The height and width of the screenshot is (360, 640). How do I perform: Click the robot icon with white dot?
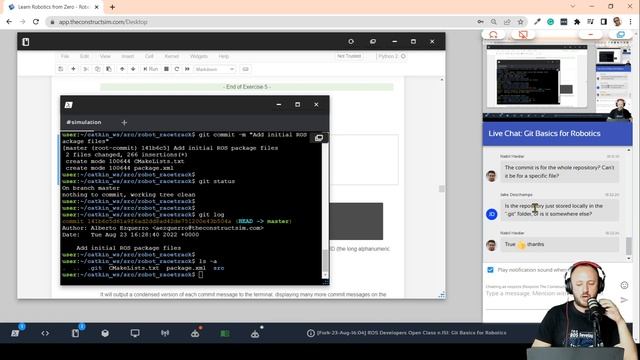pyautogui.click(x=255, y=333)
